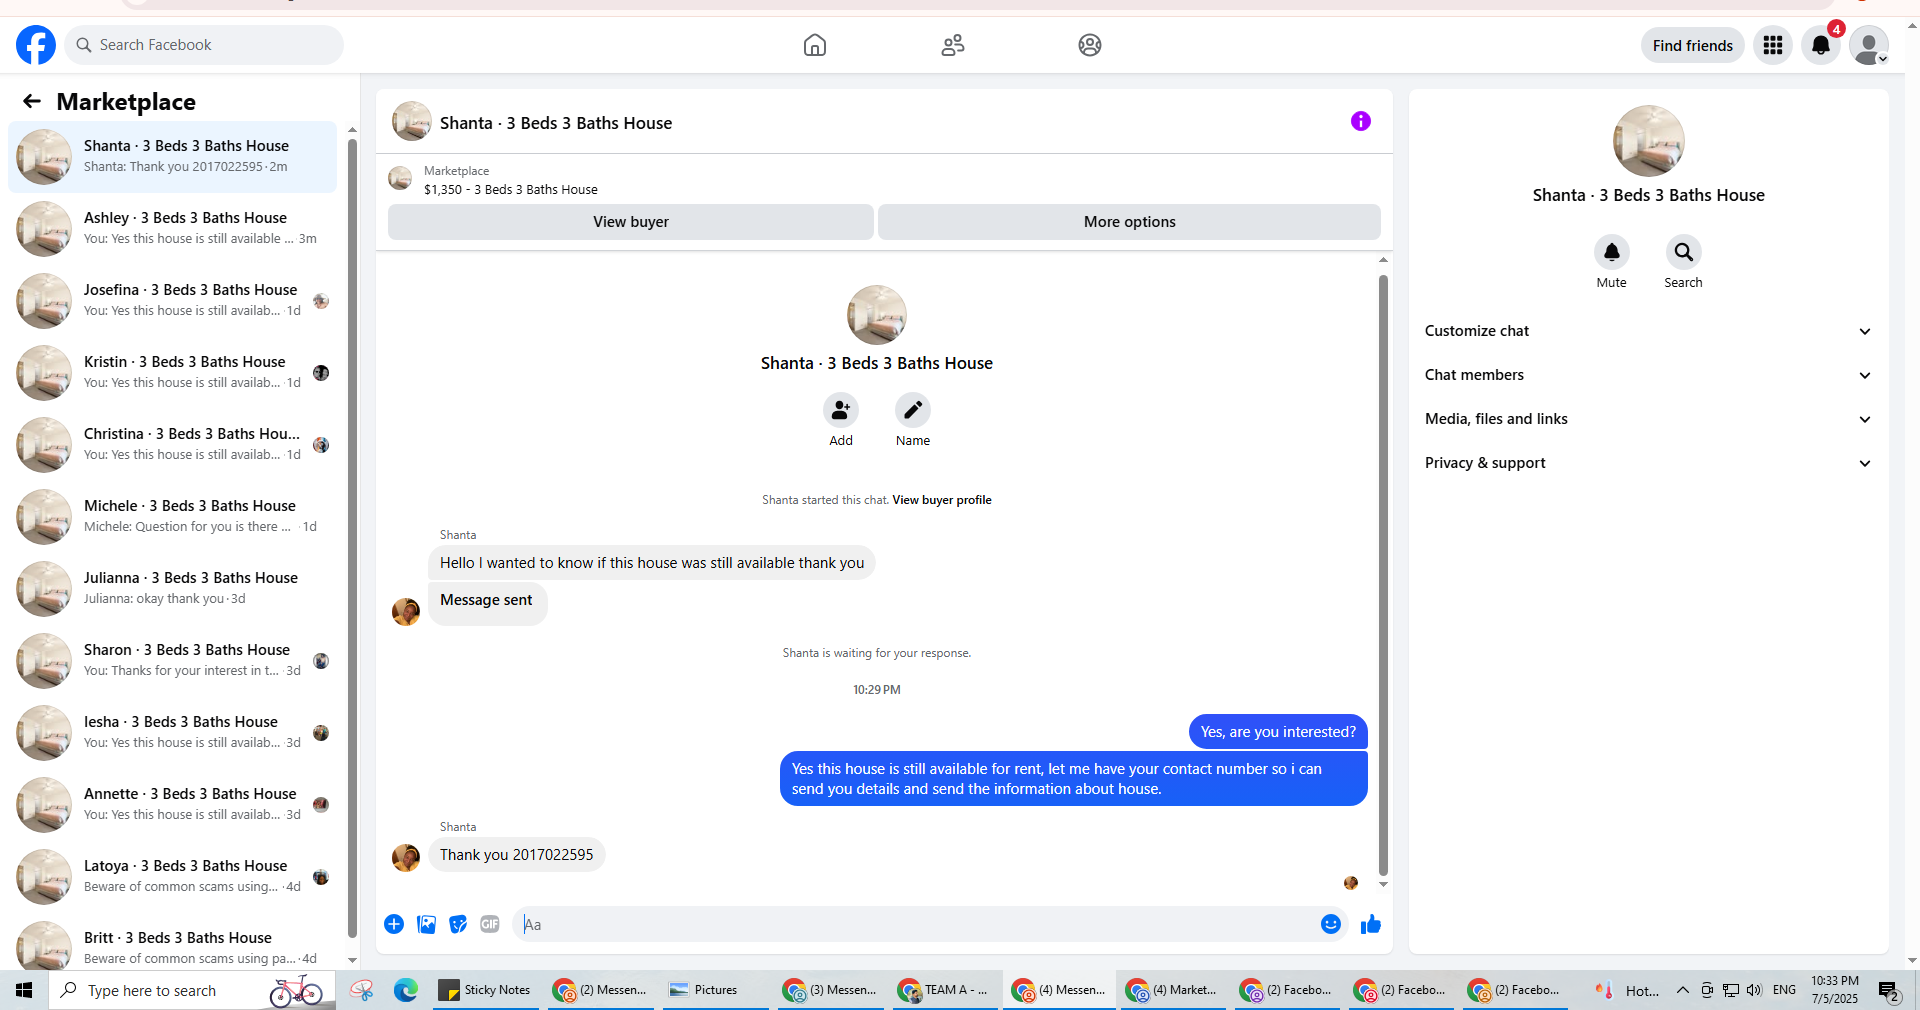
Task: Click the listing thumbnail in right panel
Action: [x=1648, y=141]
